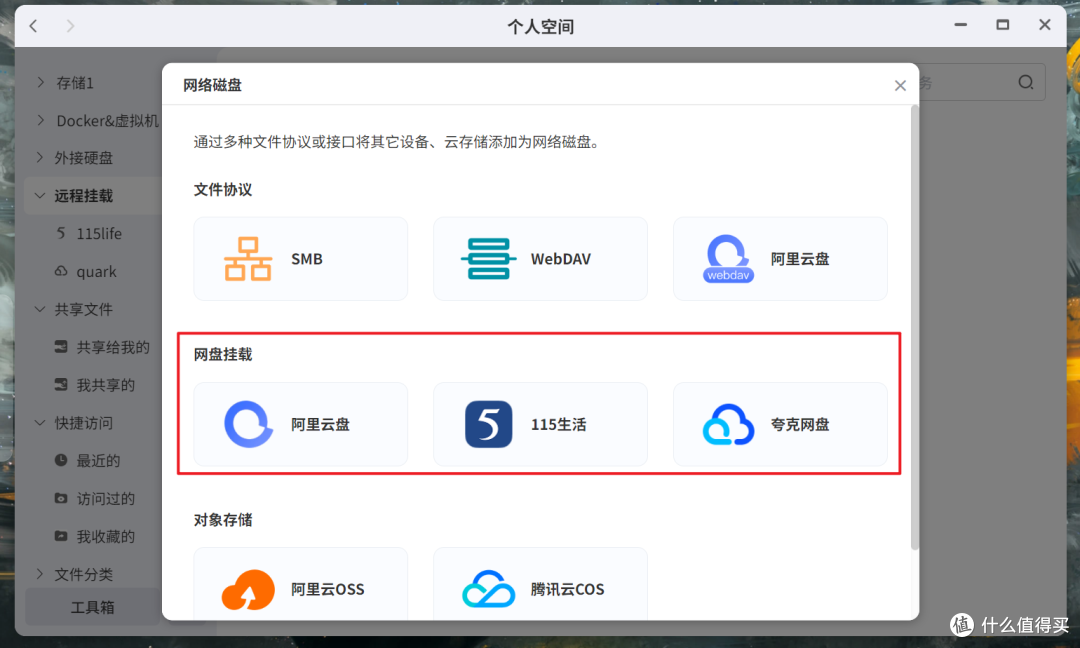
Task: Click the 我收藏的 icon
Action: 61,536
